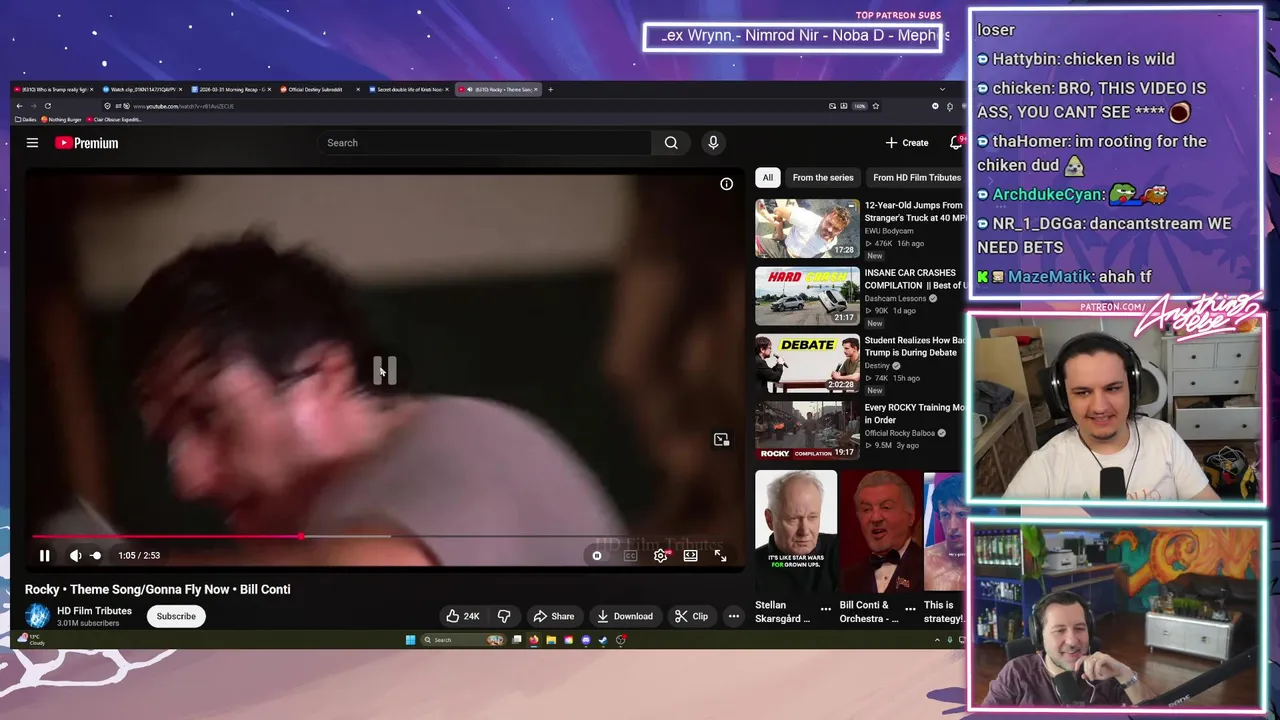Screen dimensions: 1280x720
Task: Open the Windows Start menu
Action: pos(410,640)
